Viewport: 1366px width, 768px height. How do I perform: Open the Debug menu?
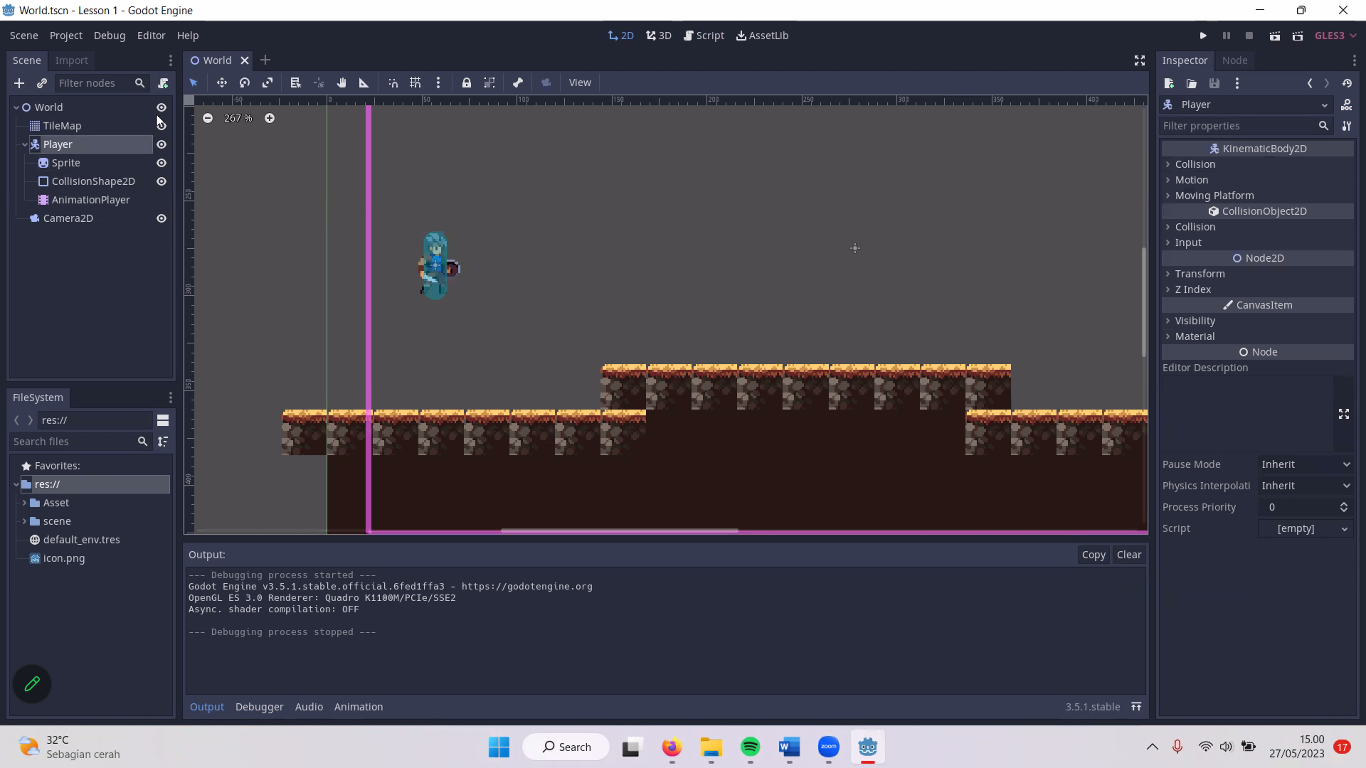(109, 35)
